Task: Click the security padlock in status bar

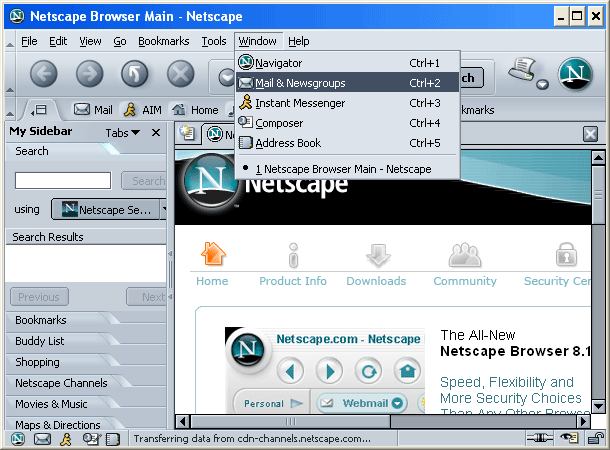Action: [595, 439]
